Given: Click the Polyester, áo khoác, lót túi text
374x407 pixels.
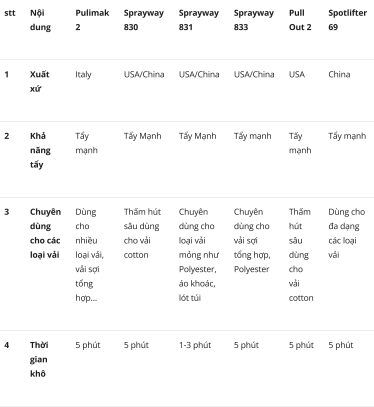Looking at the screenshot, I should (197, 283).
